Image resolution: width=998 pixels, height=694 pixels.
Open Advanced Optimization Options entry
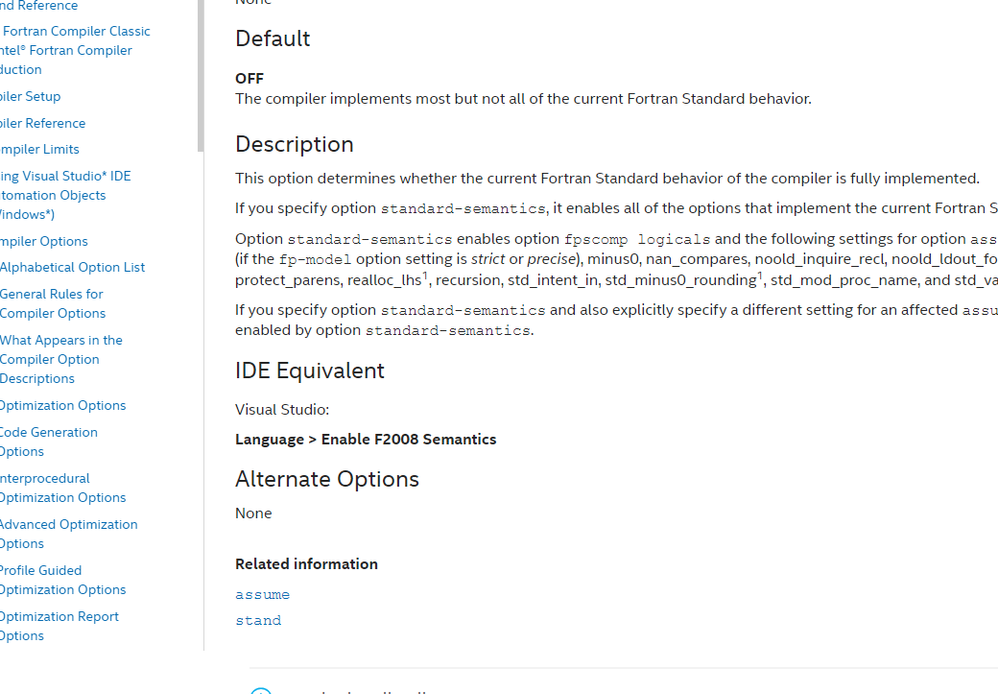coord(68,534)
